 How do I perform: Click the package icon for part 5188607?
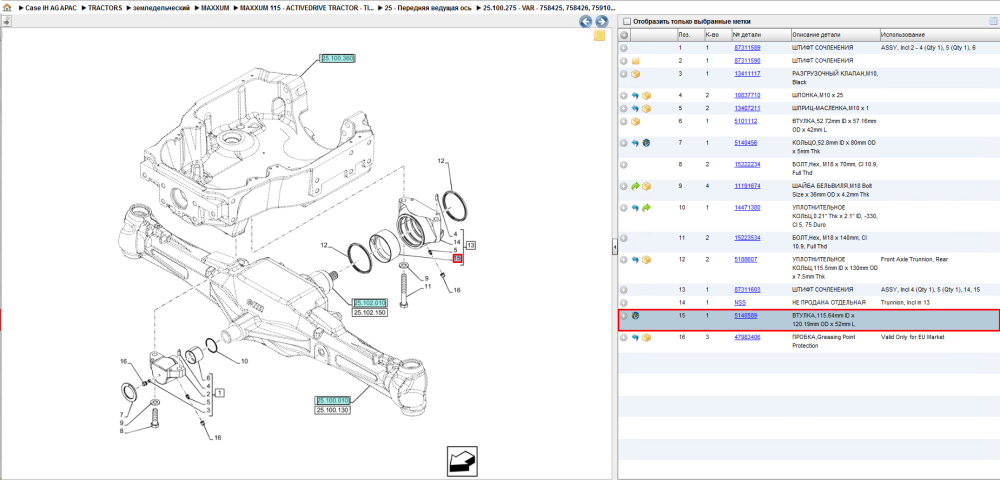pyautogui.click(x=646, y=259)
